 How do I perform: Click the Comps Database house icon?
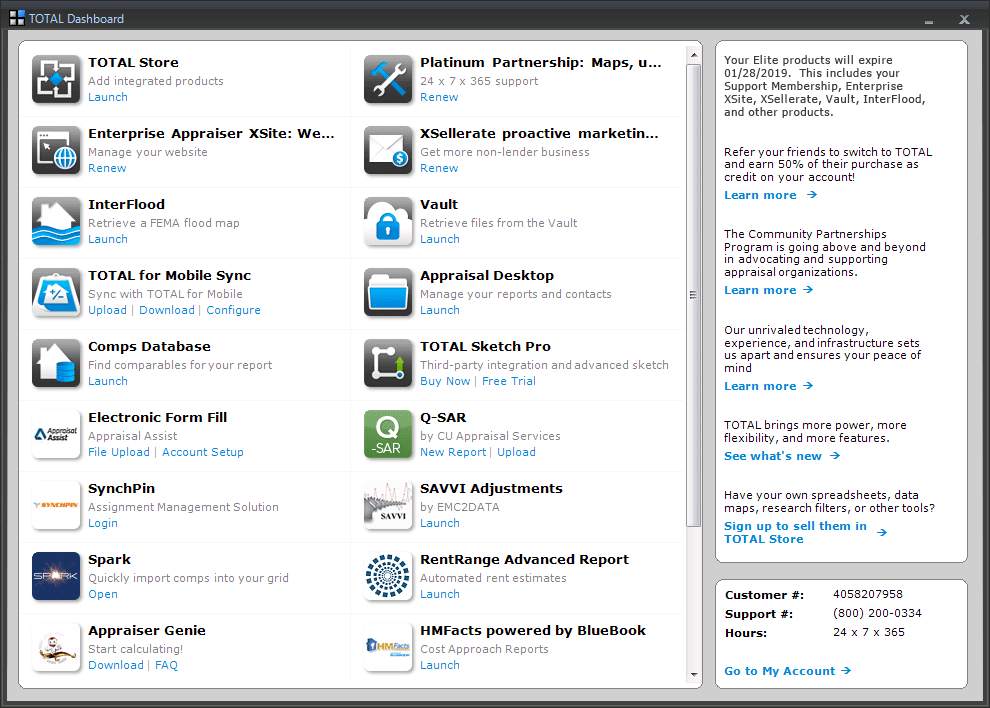(x=56, y=363)
